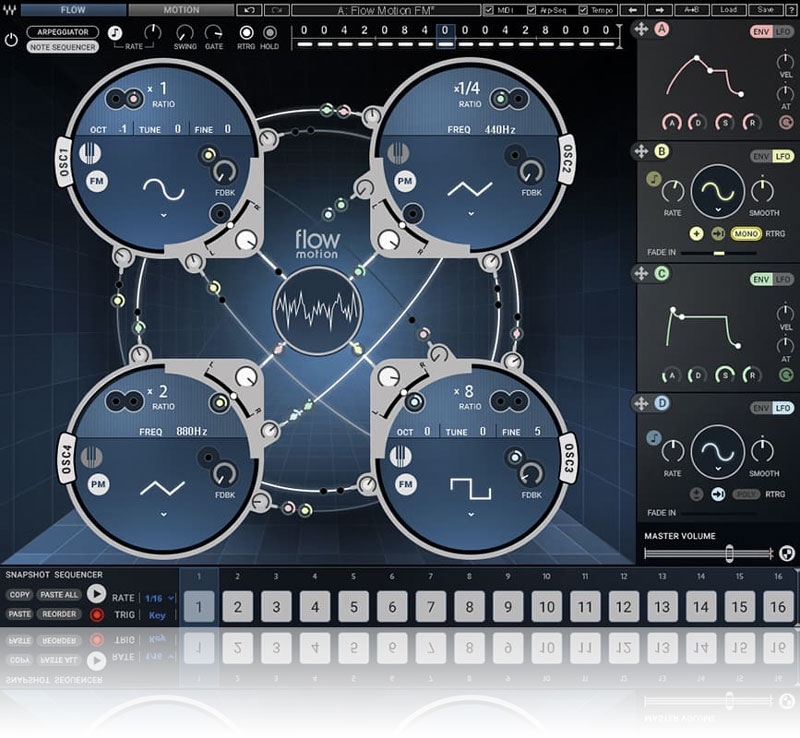Switch modulator A to LFO mode
This screenshot has width=800, height=738.
click(783, 31)
